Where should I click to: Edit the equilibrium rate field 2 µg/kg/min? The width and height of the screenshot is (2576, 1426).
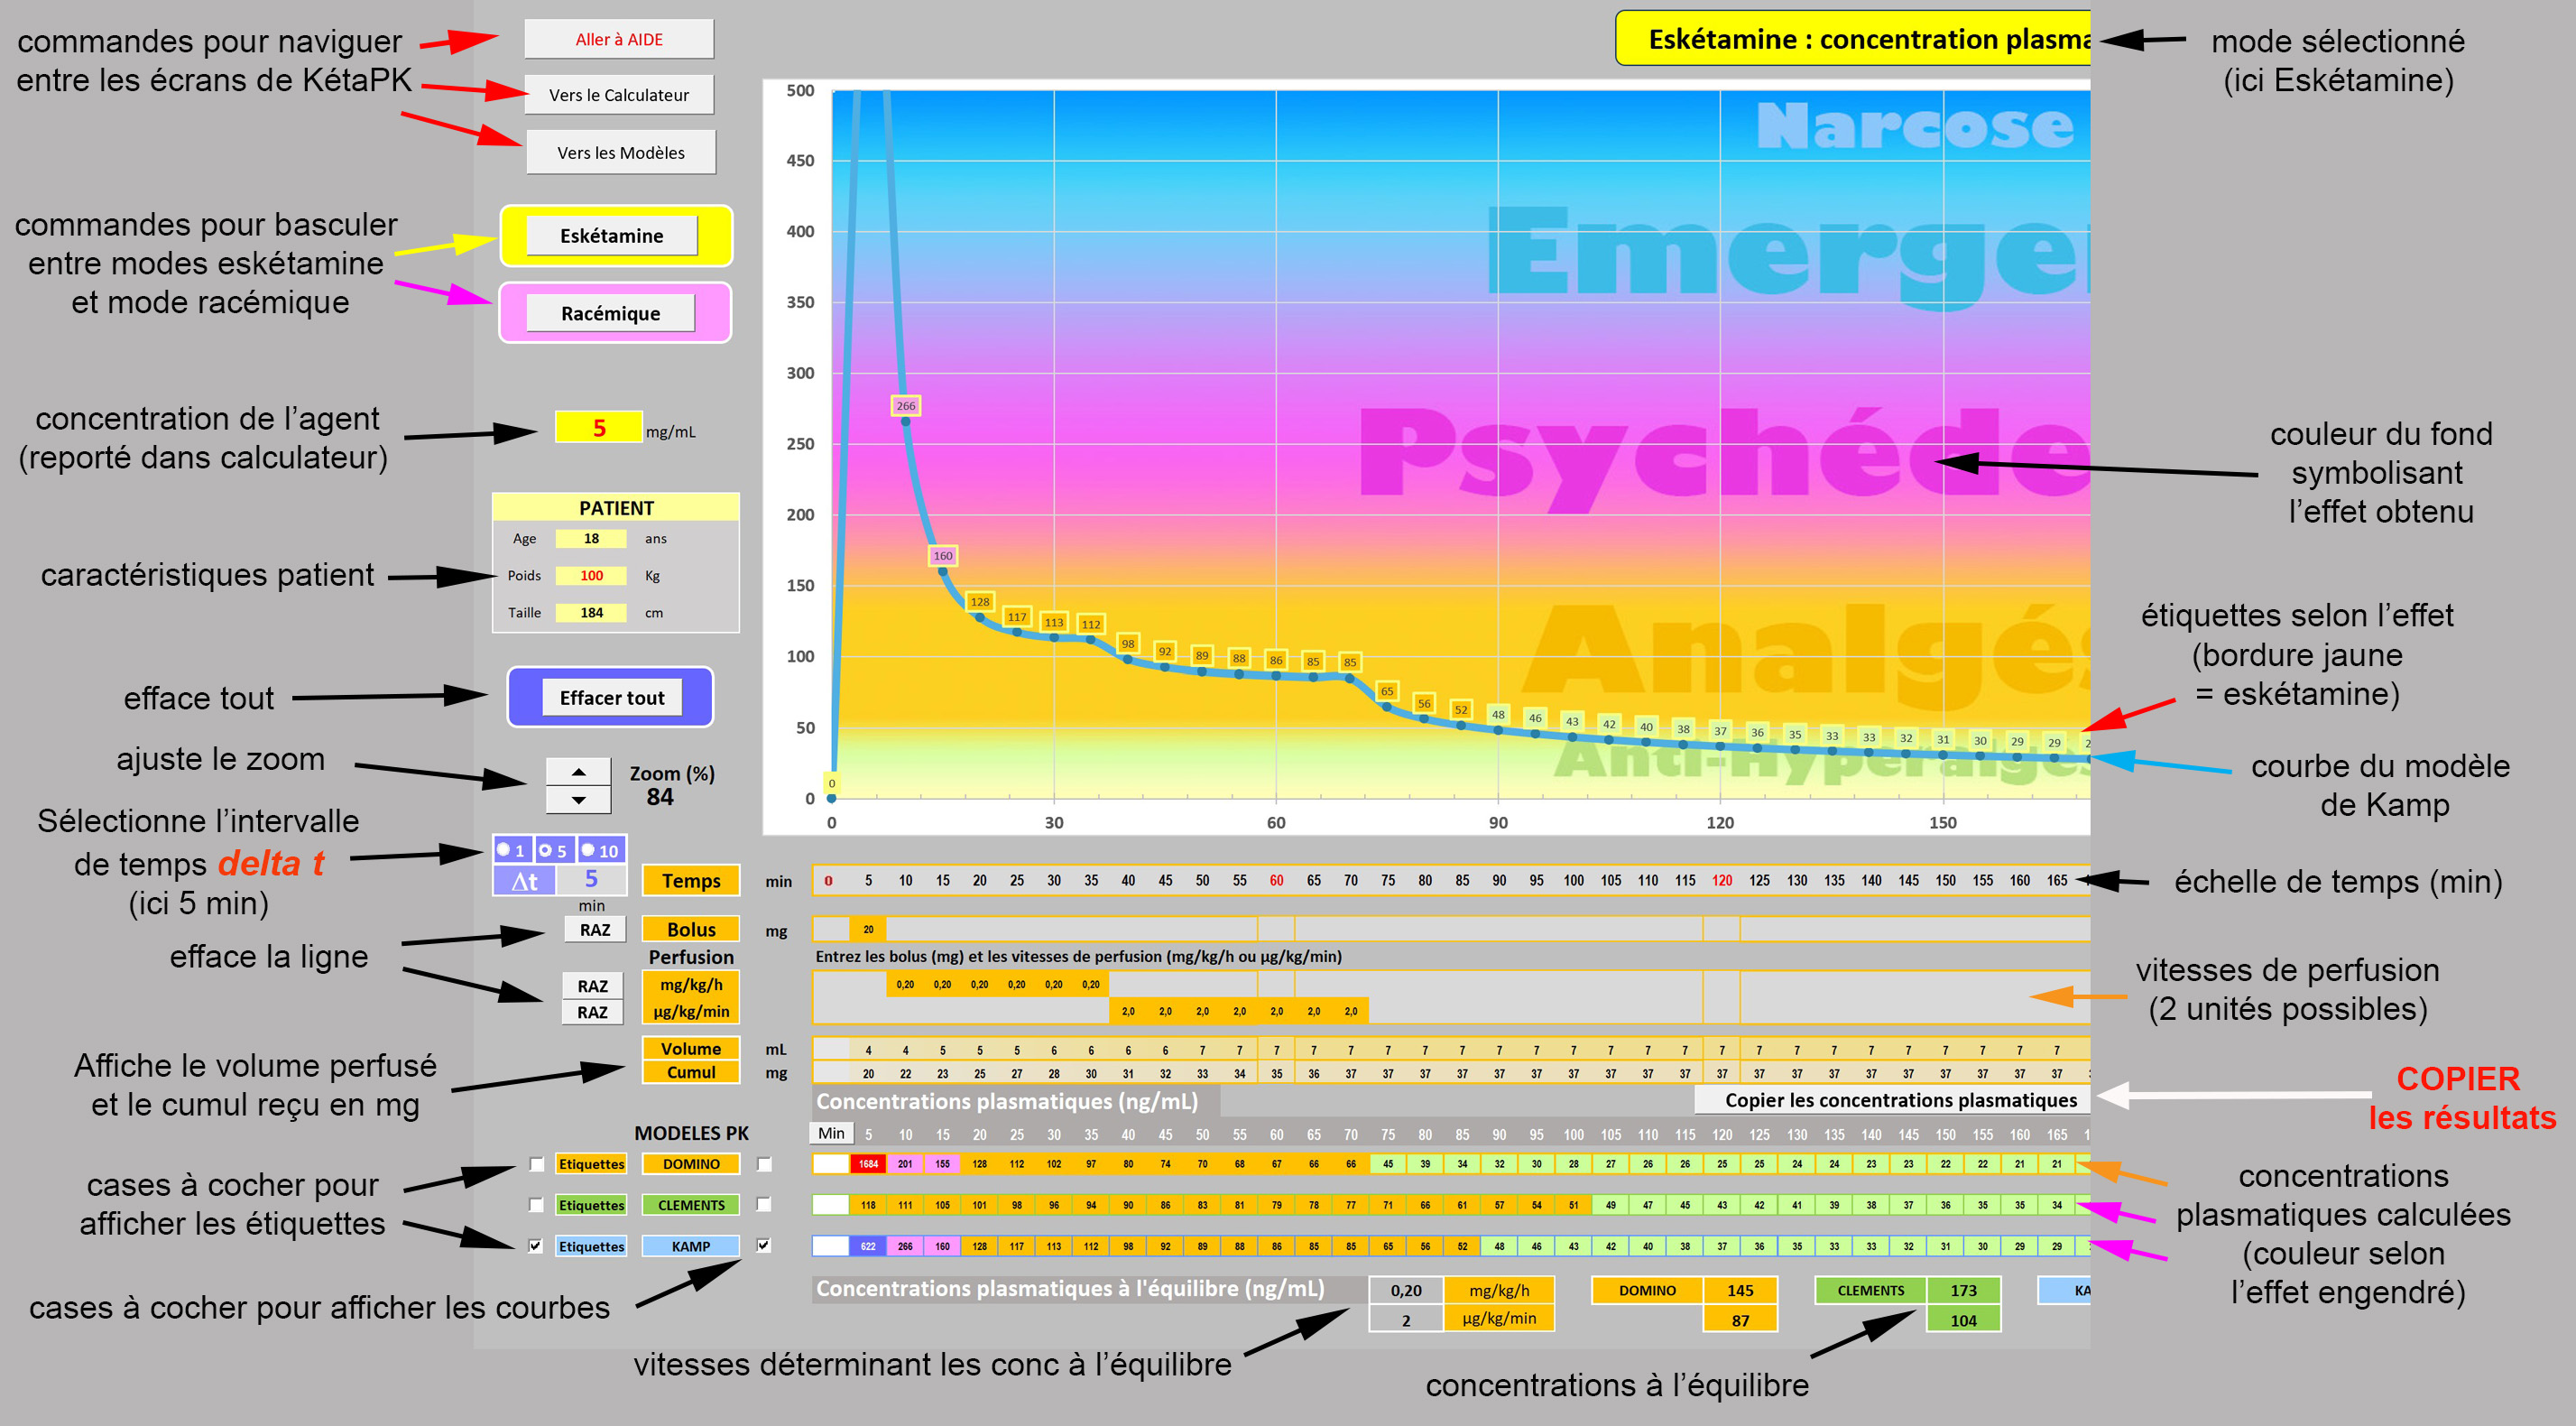1406,1319
